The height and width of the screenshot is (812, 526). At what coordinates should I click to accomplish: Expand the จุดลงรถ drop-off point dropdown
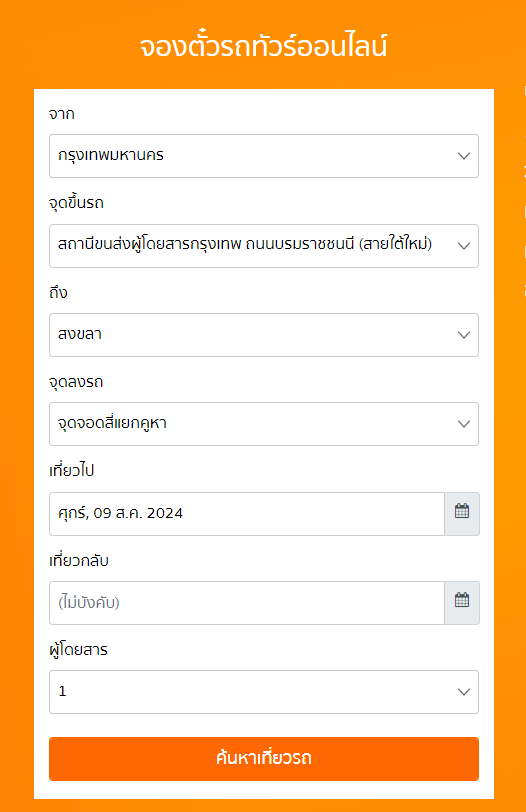point(264,424)
